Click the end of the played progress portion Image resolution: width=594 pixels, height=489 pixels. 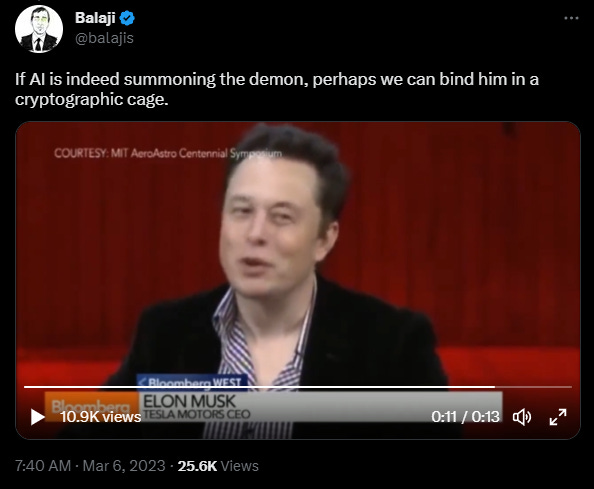click(x=495, y=387)
